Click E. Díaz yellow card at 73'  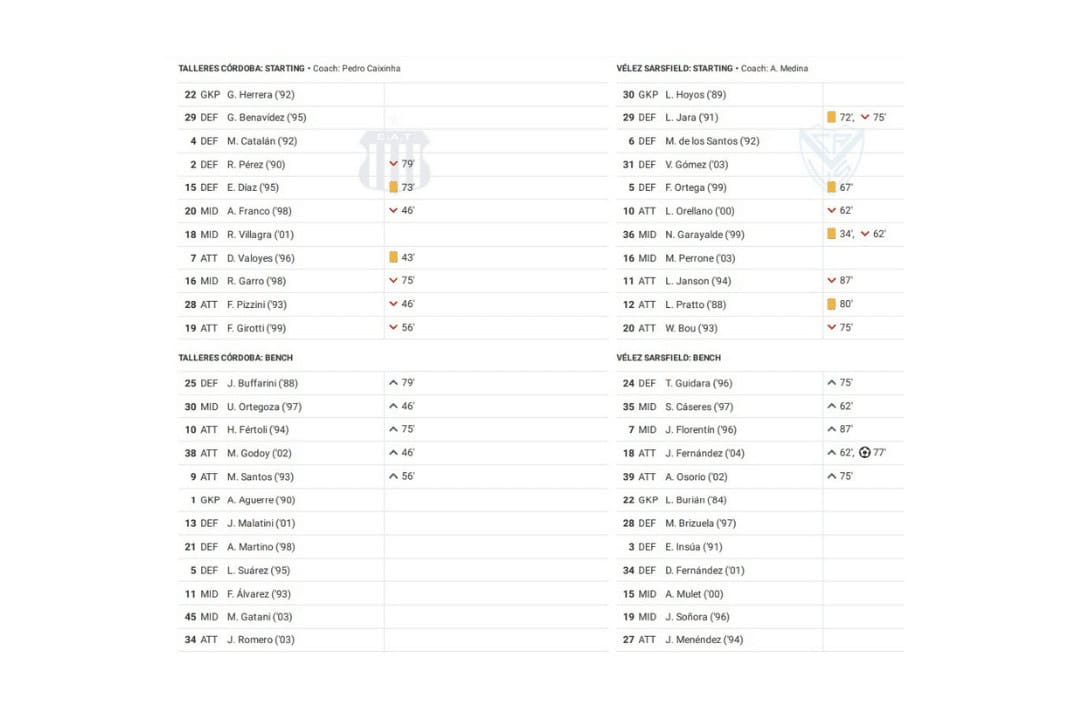click(x=393, y=188)
